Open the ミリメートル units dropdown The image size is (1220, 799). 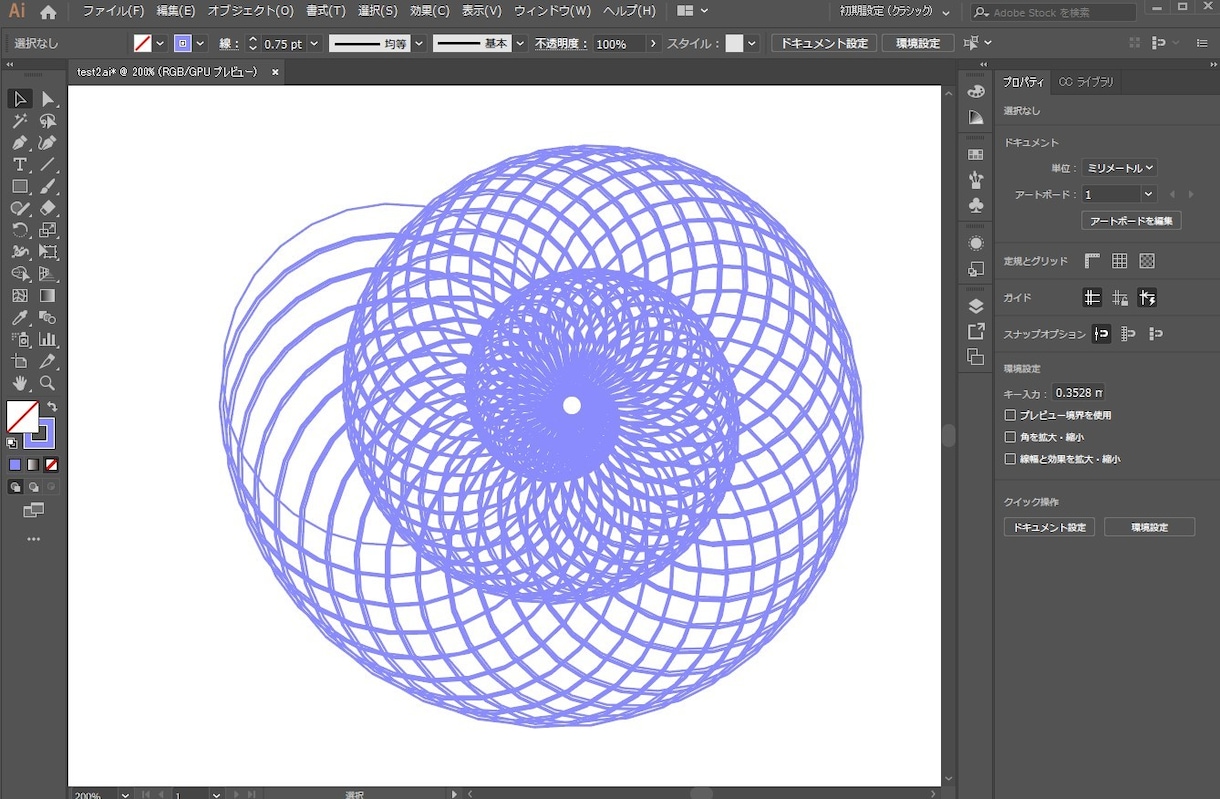pyautogui.click(x=1119, y=168)
